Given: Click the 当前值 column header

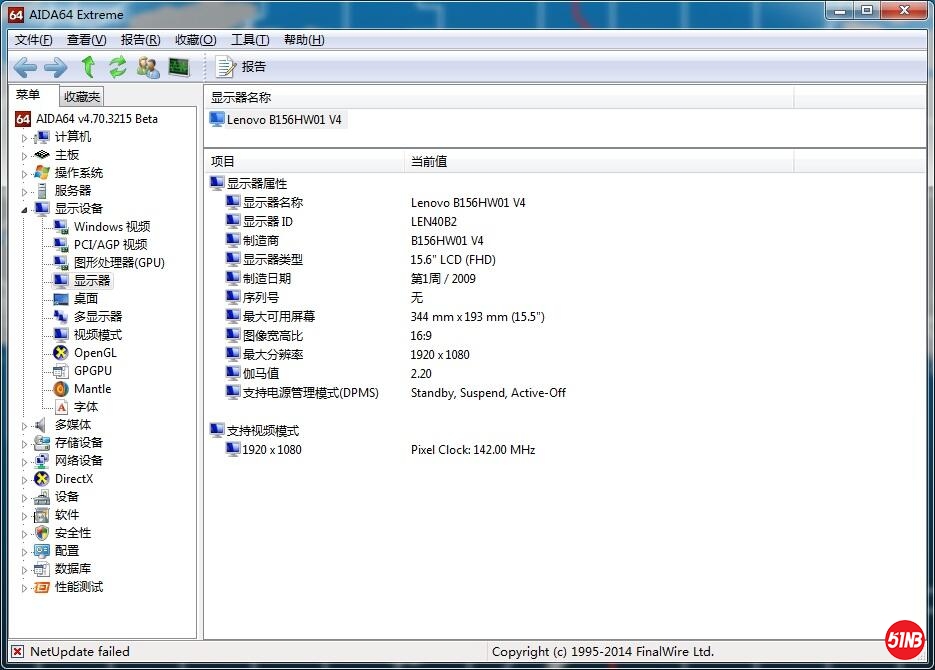Looking at the screenshot, I should [x=429, y=161].
